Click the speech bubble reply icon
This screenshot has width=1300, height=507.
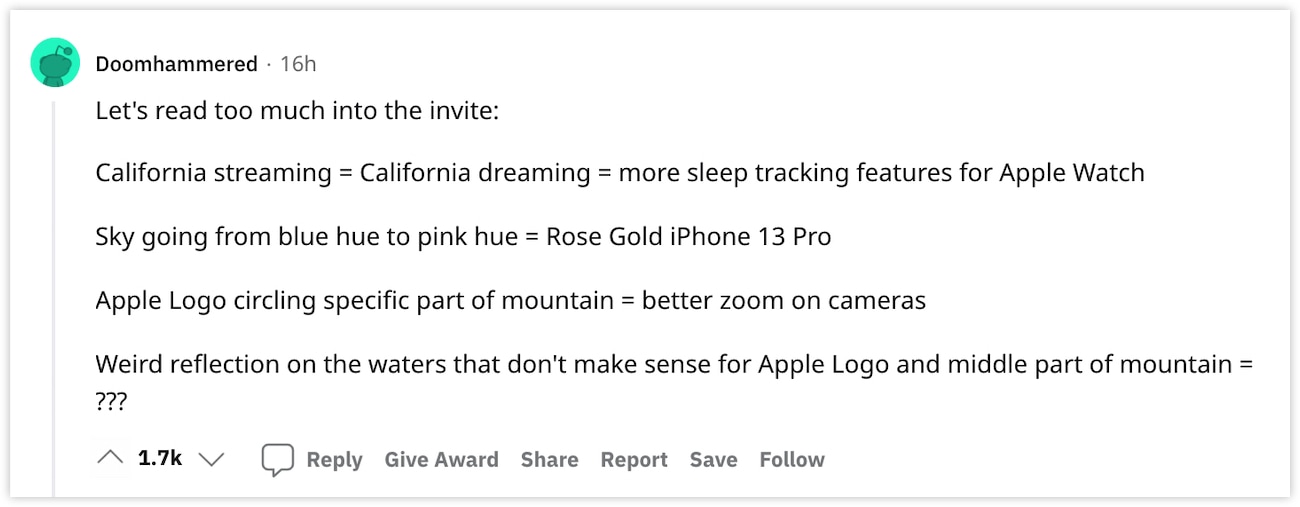pyautogui.click(x=277, y=459)
